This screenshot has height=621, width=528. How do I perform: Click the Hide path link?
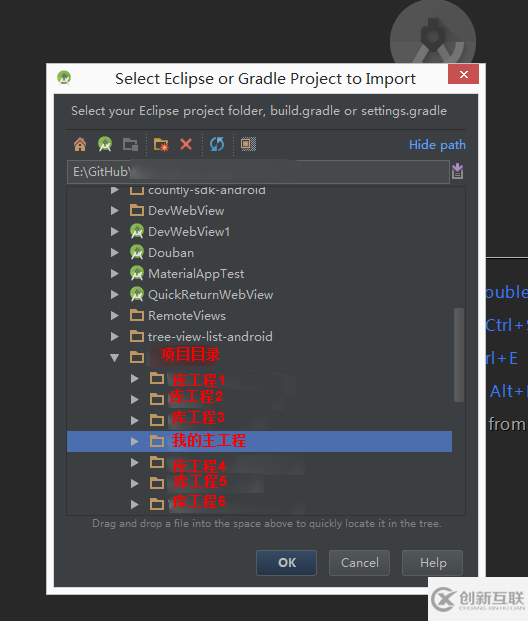(x=437, y=145)
